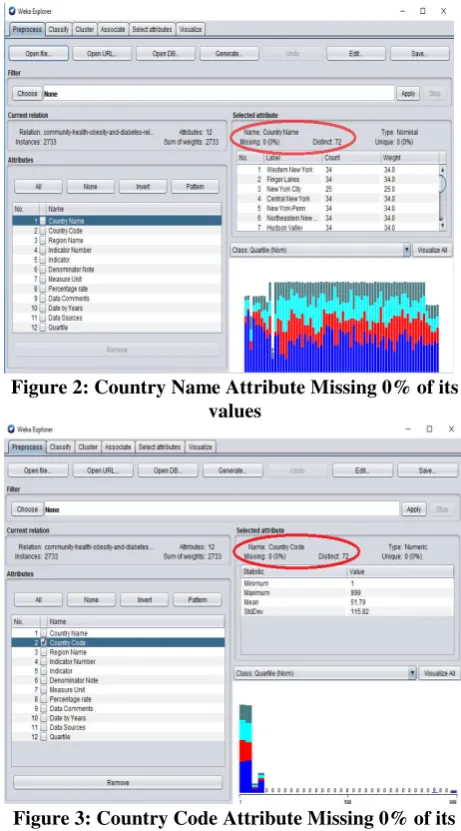
Task: Enable the Indicator Number checkbox in the Figure 2 window
Action: [x=43, y=250]
